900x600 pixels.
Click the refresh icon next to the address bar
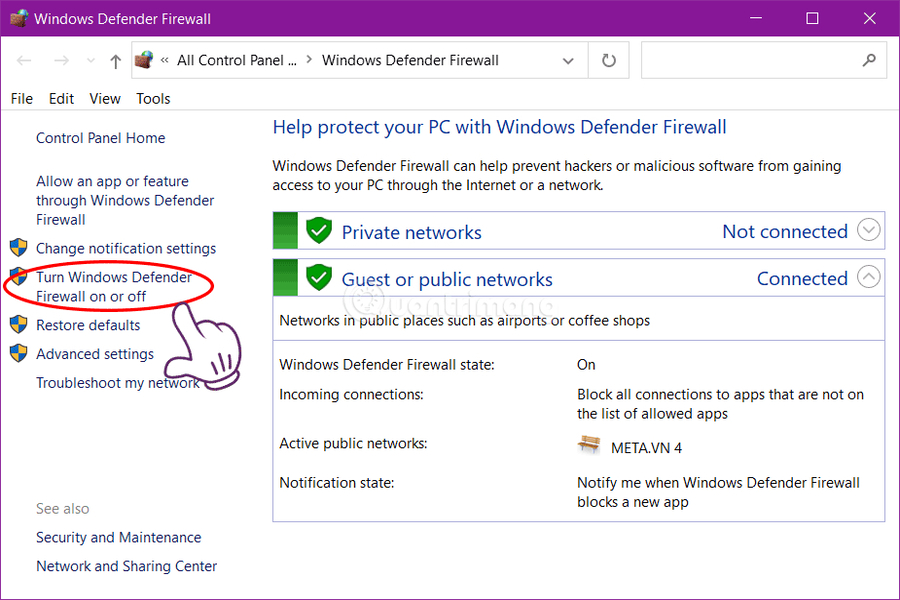[x=608, y=60]
